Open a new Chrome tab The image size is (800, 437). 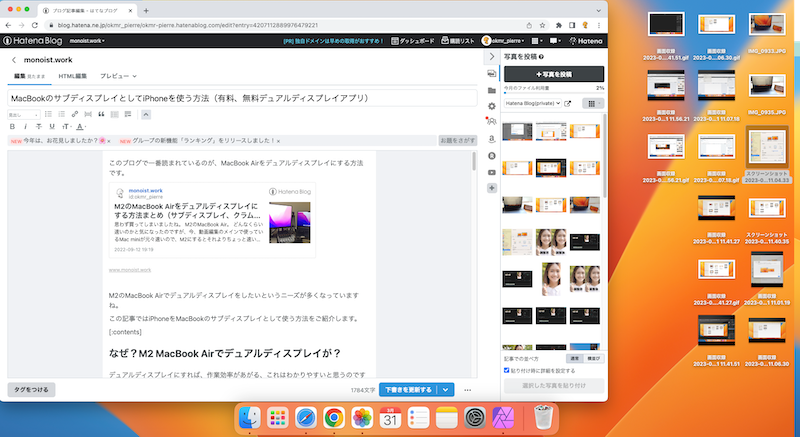(x=146, y=10)
